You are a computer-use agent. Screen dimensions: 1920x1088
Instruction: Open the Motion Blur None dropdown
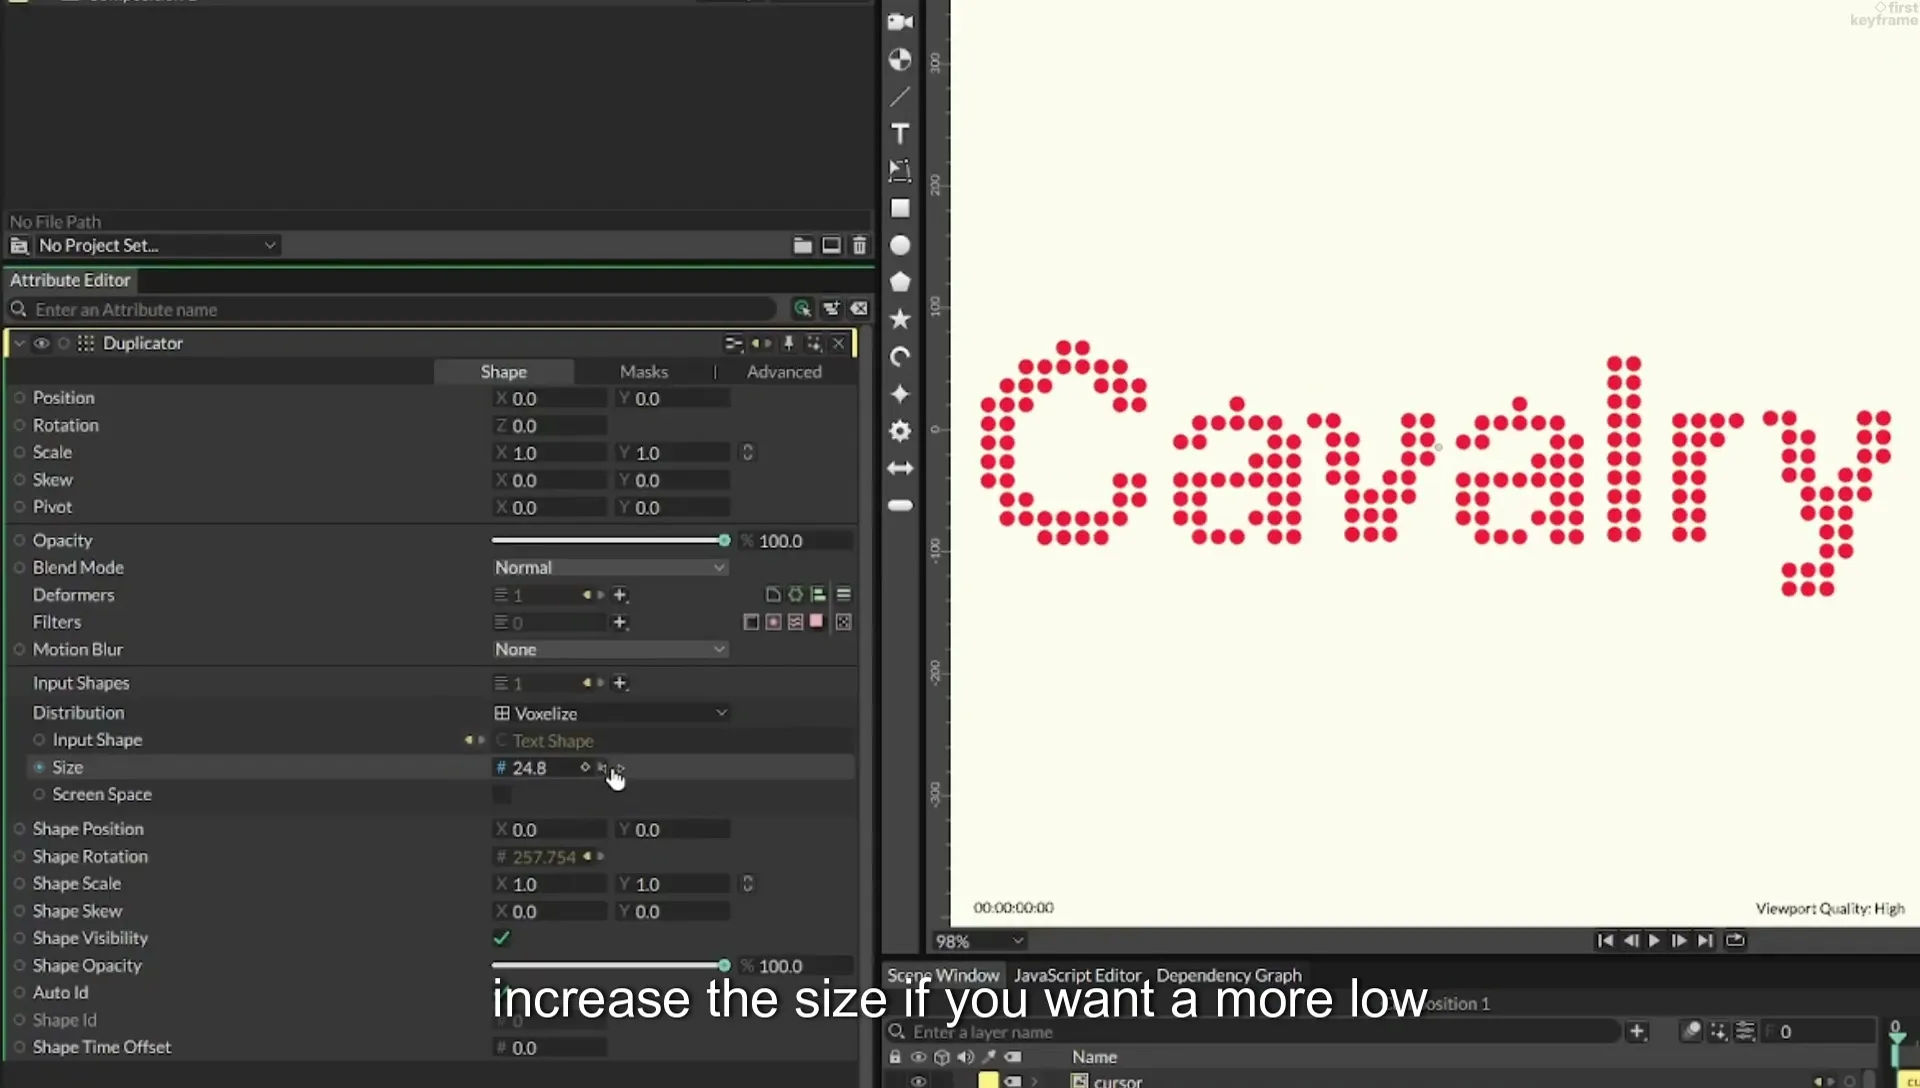[609, 649]
